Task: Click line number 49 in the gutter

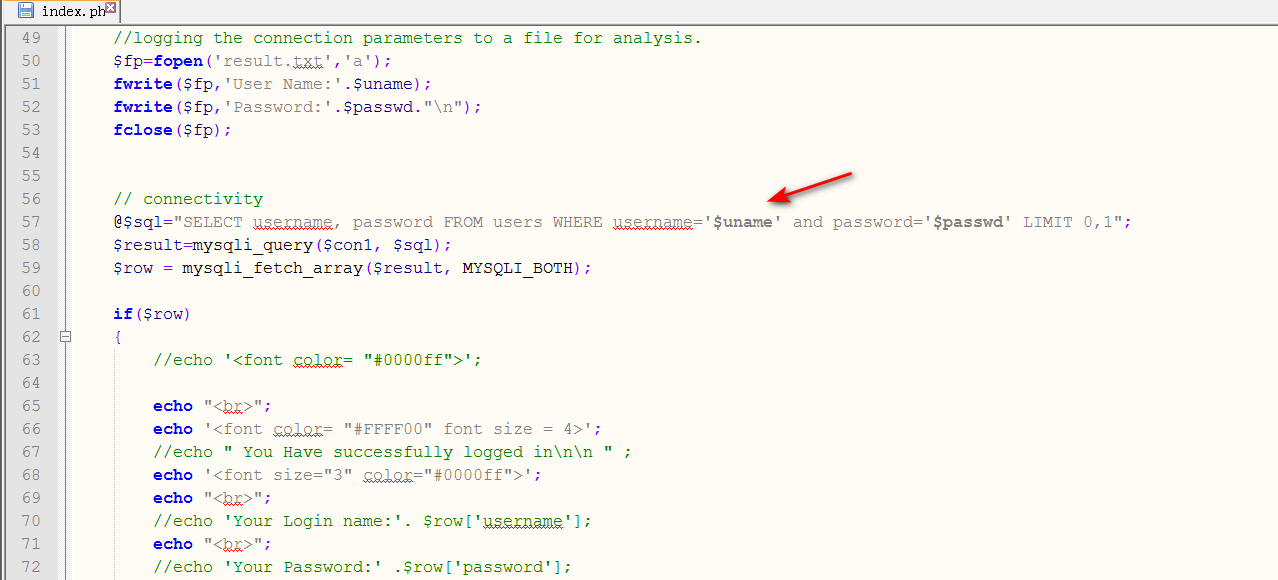Action: coord(30,38)
